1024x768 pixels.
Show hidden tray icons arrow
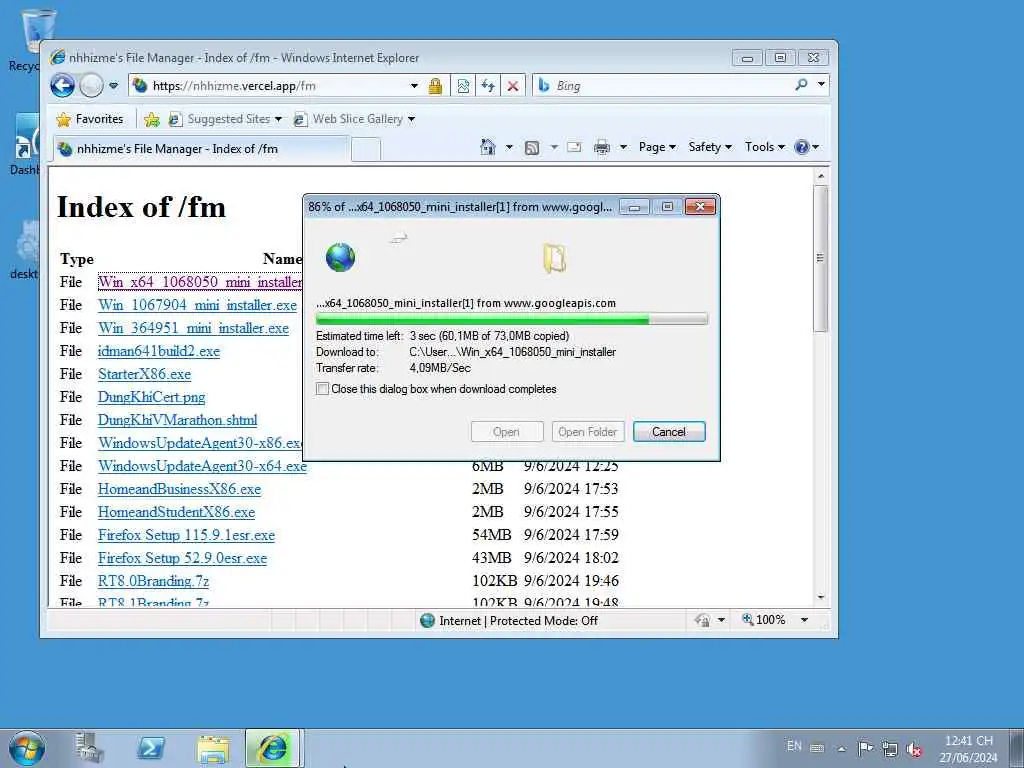(842, 748)
